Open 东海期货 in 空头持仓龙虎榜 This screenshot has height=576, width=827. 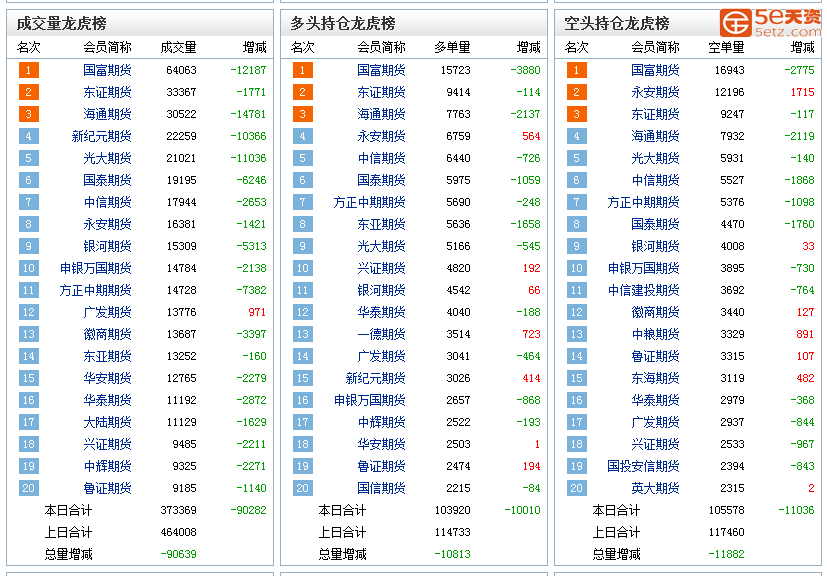click(655, 378)
